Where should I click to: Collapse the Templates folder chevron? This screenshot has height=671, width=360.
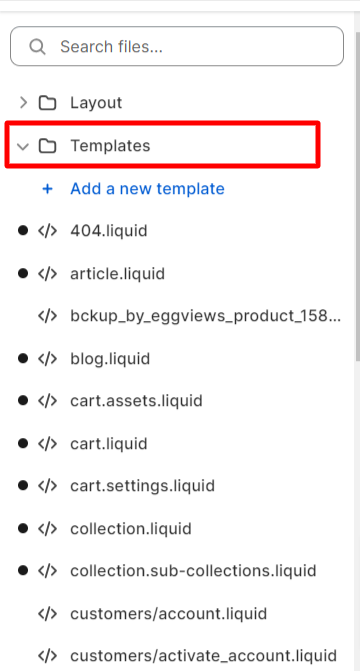coord(23,146)
